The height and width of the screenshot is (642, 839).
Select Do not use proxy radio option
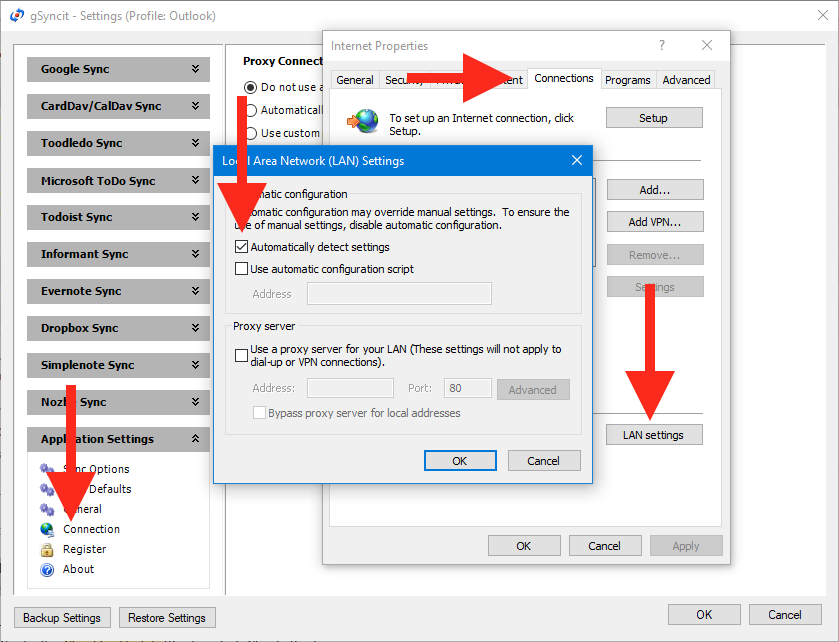point(250,87)
